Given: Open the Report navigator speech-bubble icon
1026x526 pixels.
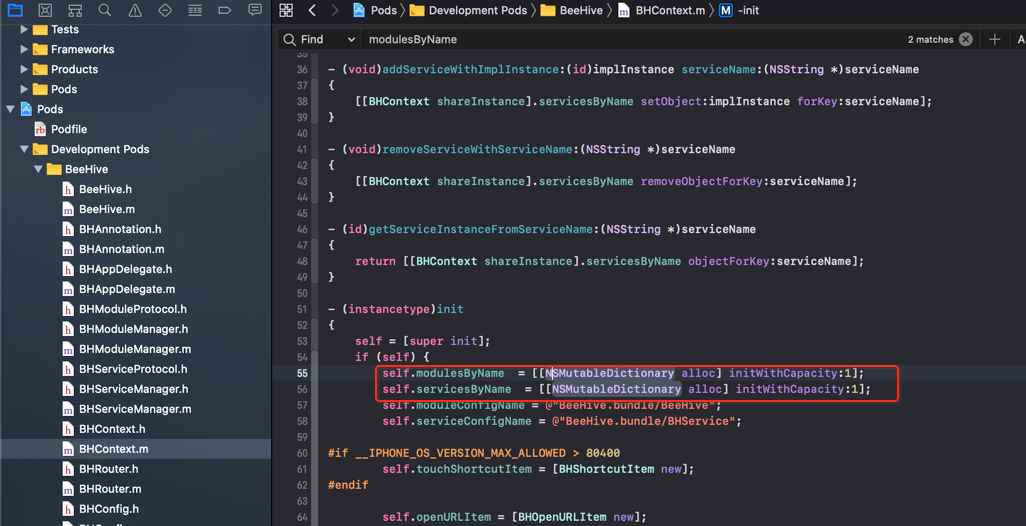Looking at the screenshot, I should [255, 10].
